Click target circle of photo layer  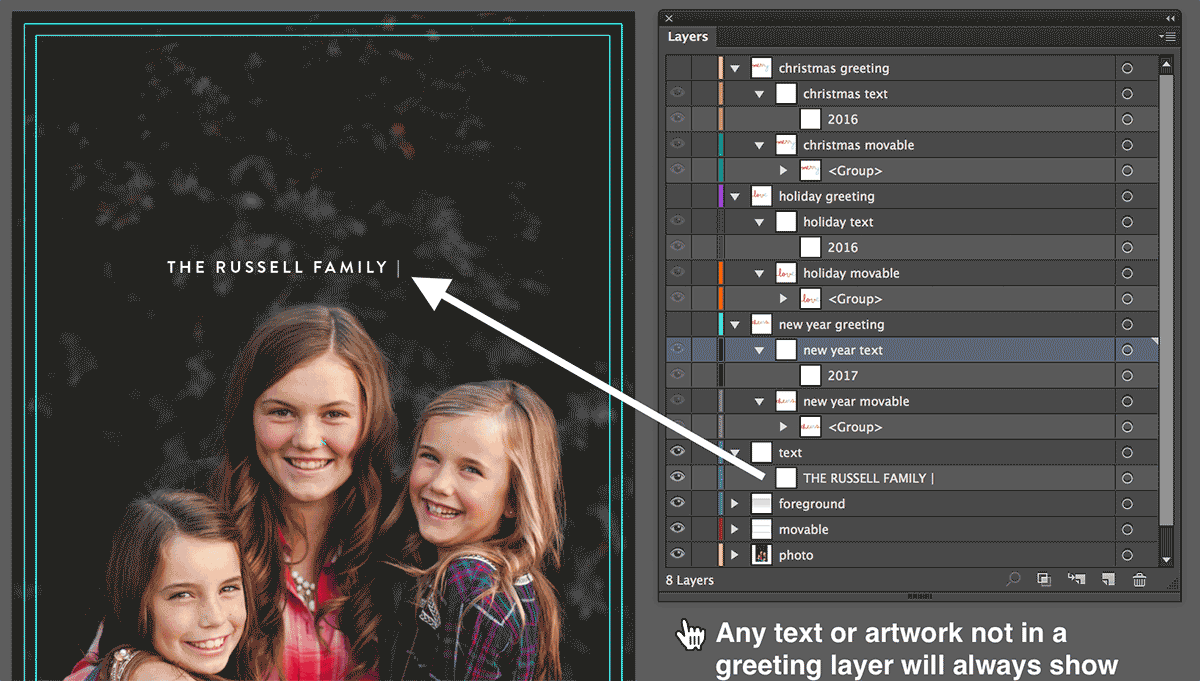click(1127, 555)
